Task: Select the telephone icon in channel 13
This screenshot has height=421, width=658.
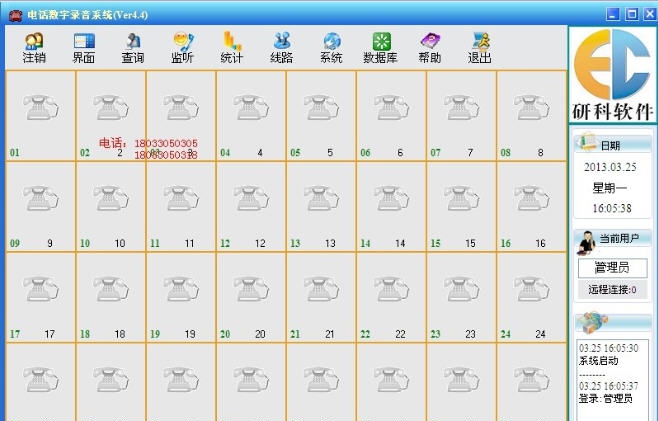Action: click(x=321, y=198)
